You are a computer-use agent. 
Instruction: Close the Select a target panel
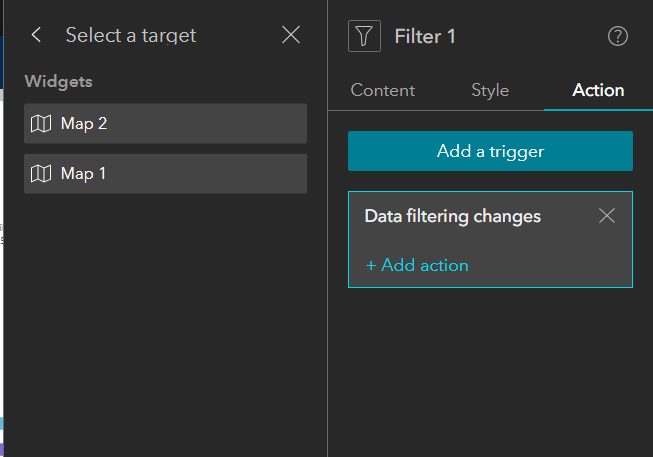pos(291,35)
